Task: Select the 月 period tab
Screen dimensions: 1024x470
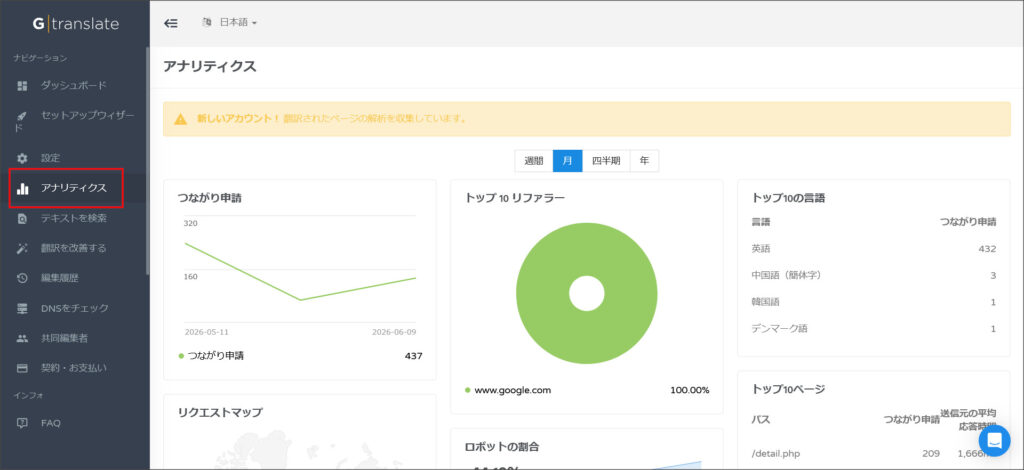Action: [568, 161]
